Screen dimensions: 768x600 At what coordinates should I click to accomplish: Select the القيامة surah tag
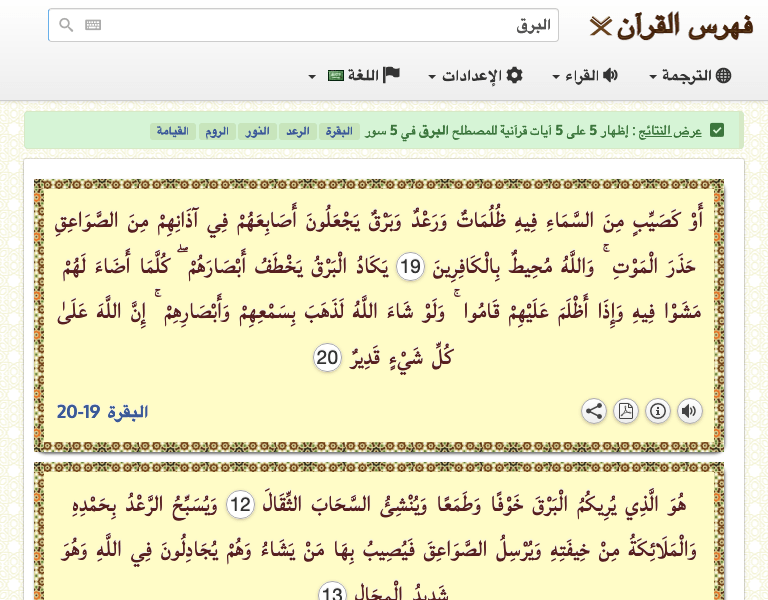pyautogui.click(x=172, y=131)
